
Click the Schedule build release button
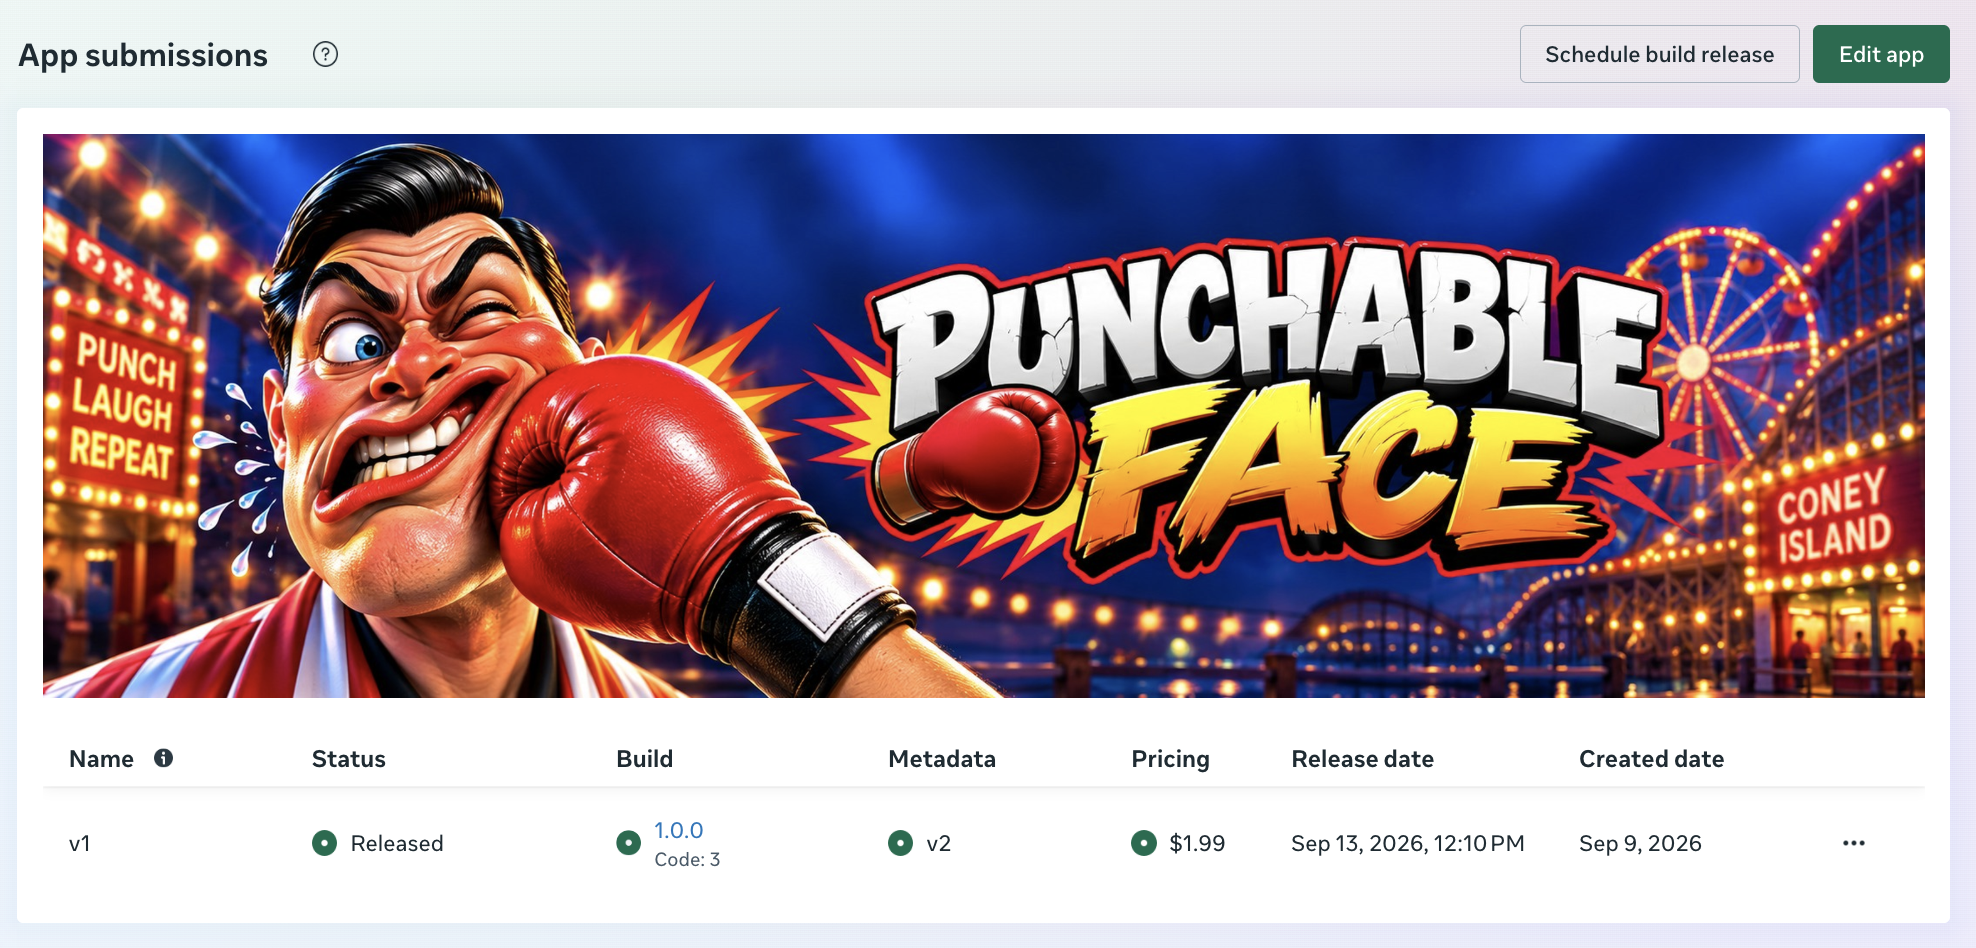tap(1659, 54)
